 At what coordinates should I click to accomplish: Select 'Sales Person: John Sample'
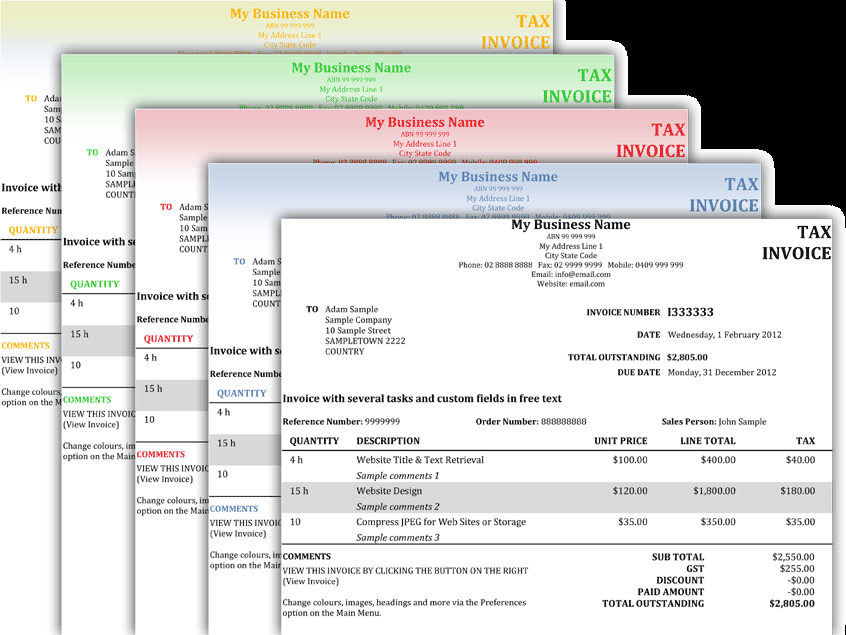coord(714,422)
